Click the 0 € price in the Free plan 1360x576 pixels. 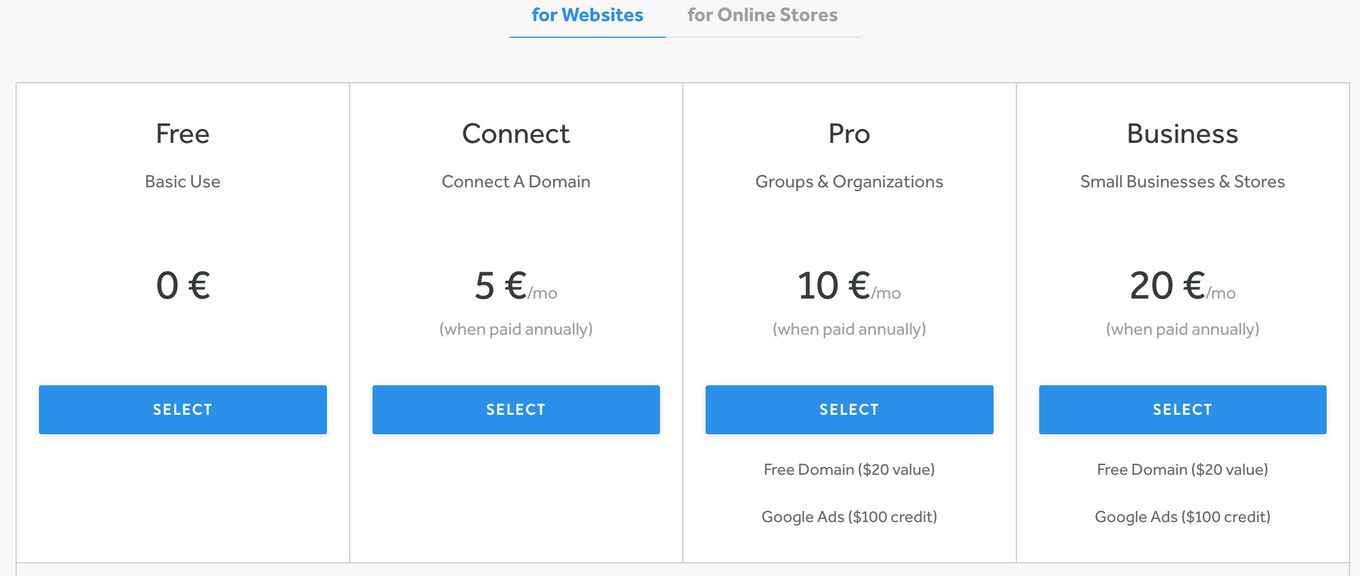pyautogui.click(x=183, y=286)
